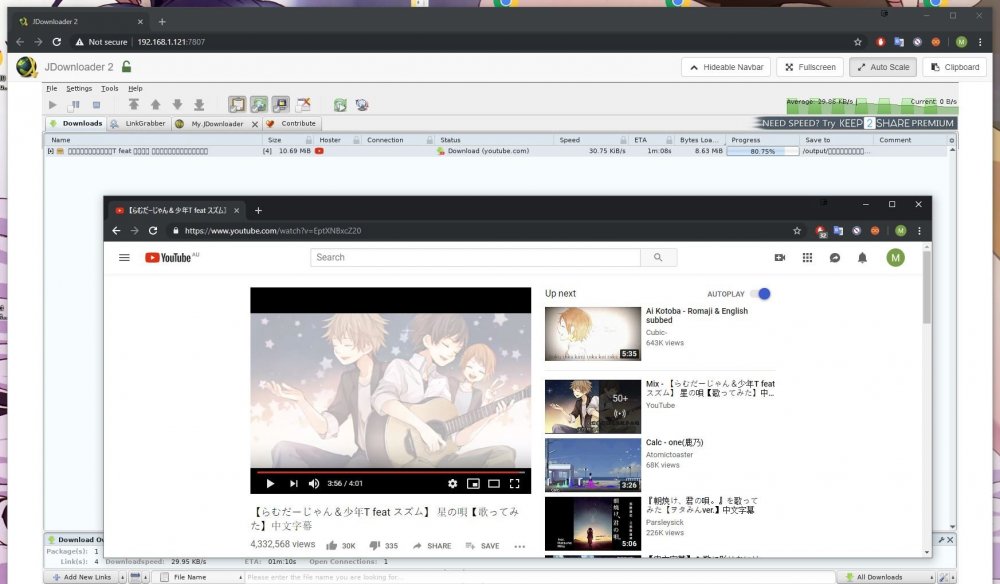Click NEED SPEED premium banner
The image size is (1000, 584).
click(x=857, y=123)
